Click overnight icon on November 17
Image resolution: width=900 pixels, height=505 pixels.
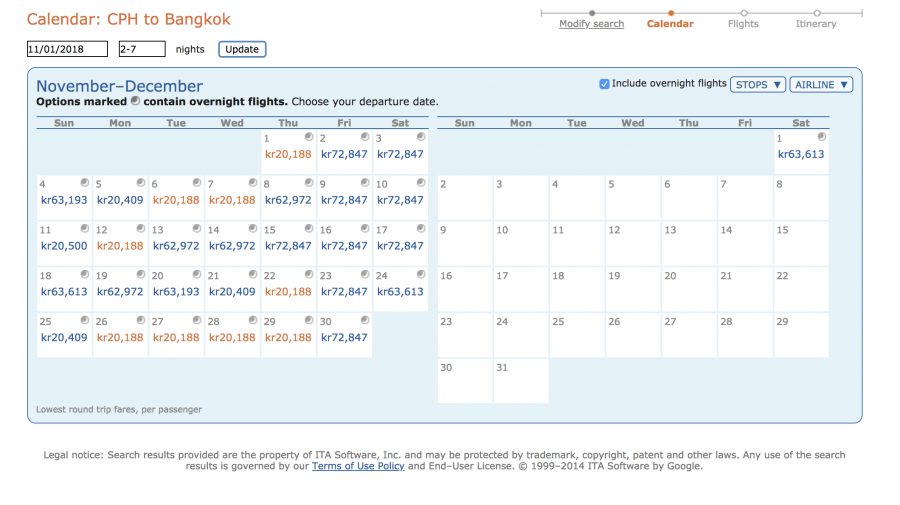(x=421, y=229)
